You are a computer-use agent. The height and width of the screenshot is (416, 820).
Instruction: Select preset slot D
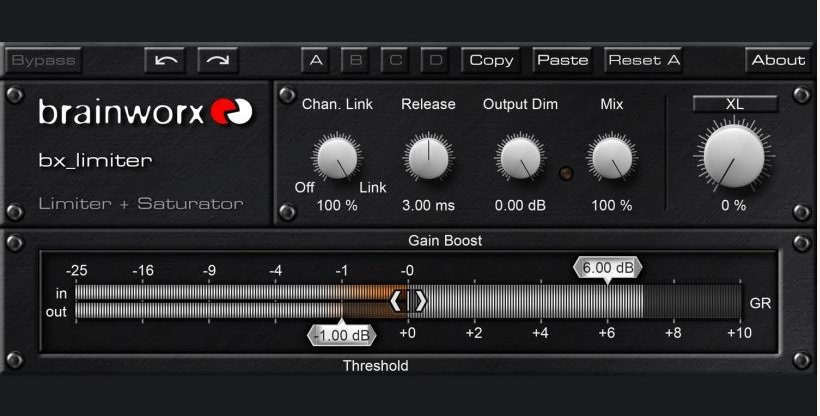435,60
